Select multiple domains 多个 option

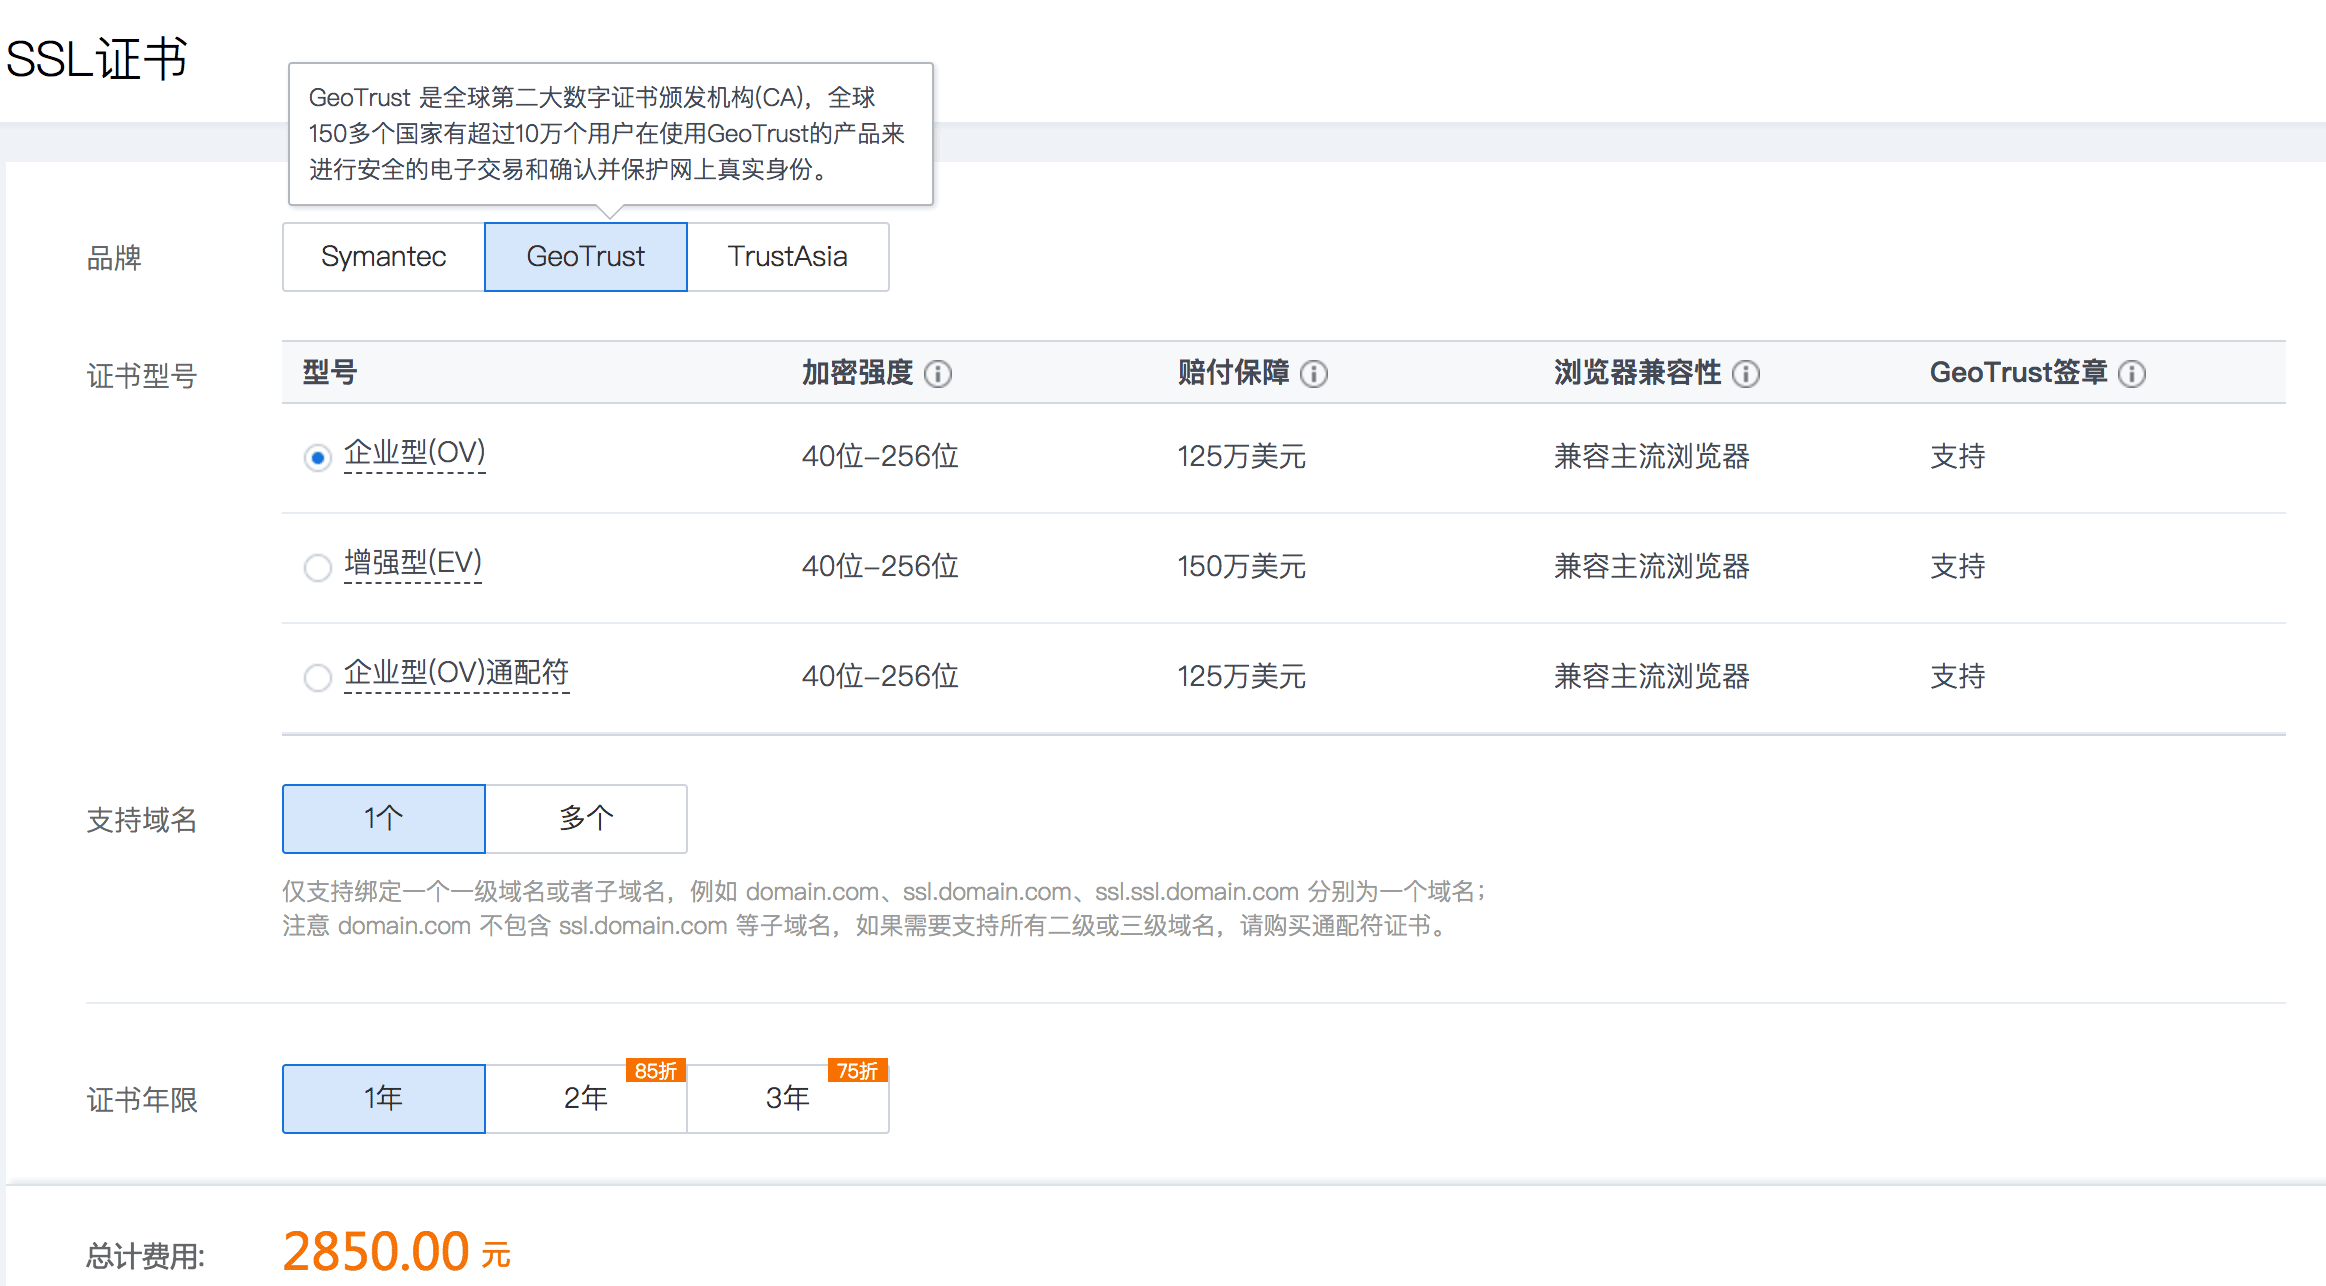(586, 819)
